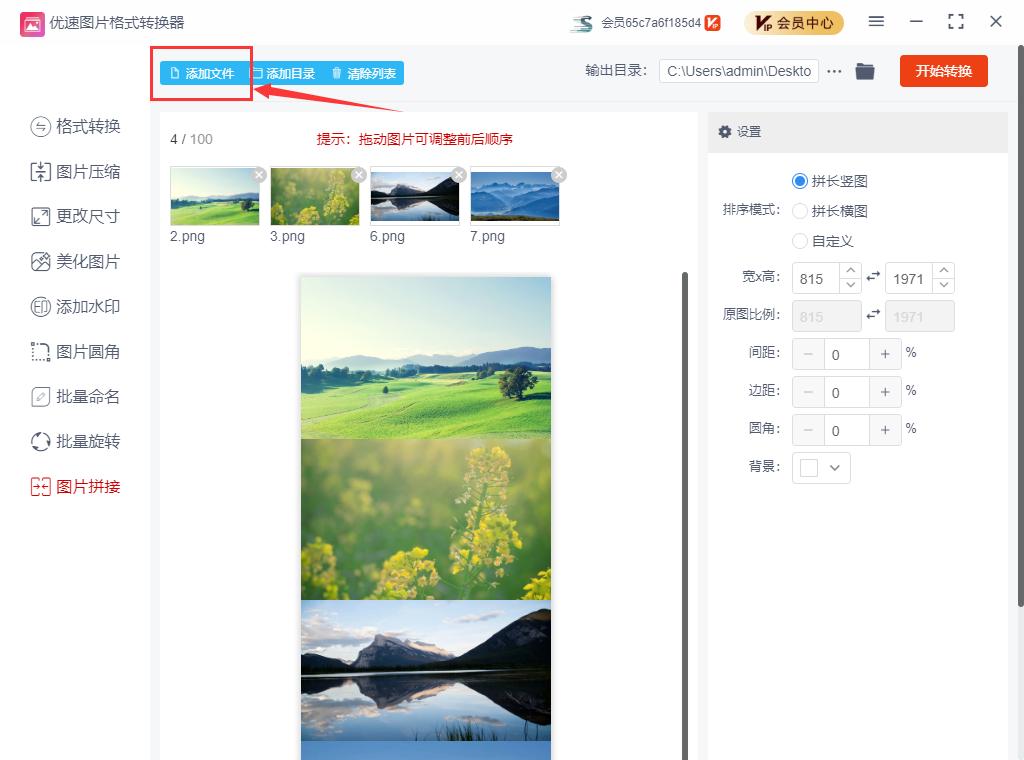Screen dimensions: 1024x760
Task: Expand the output directory browse menu
Action: tap(835, 71)
